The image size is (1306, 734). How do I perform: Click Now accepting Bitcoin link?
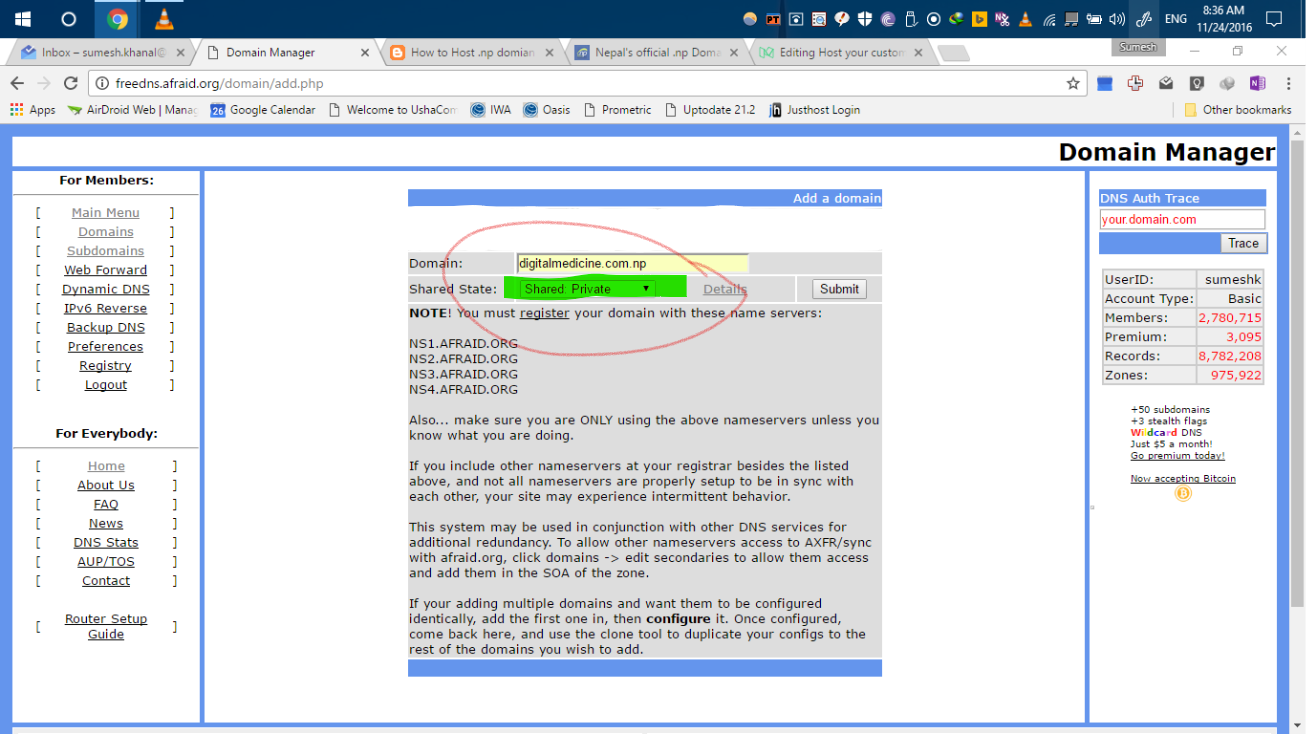click(1183, 479)
